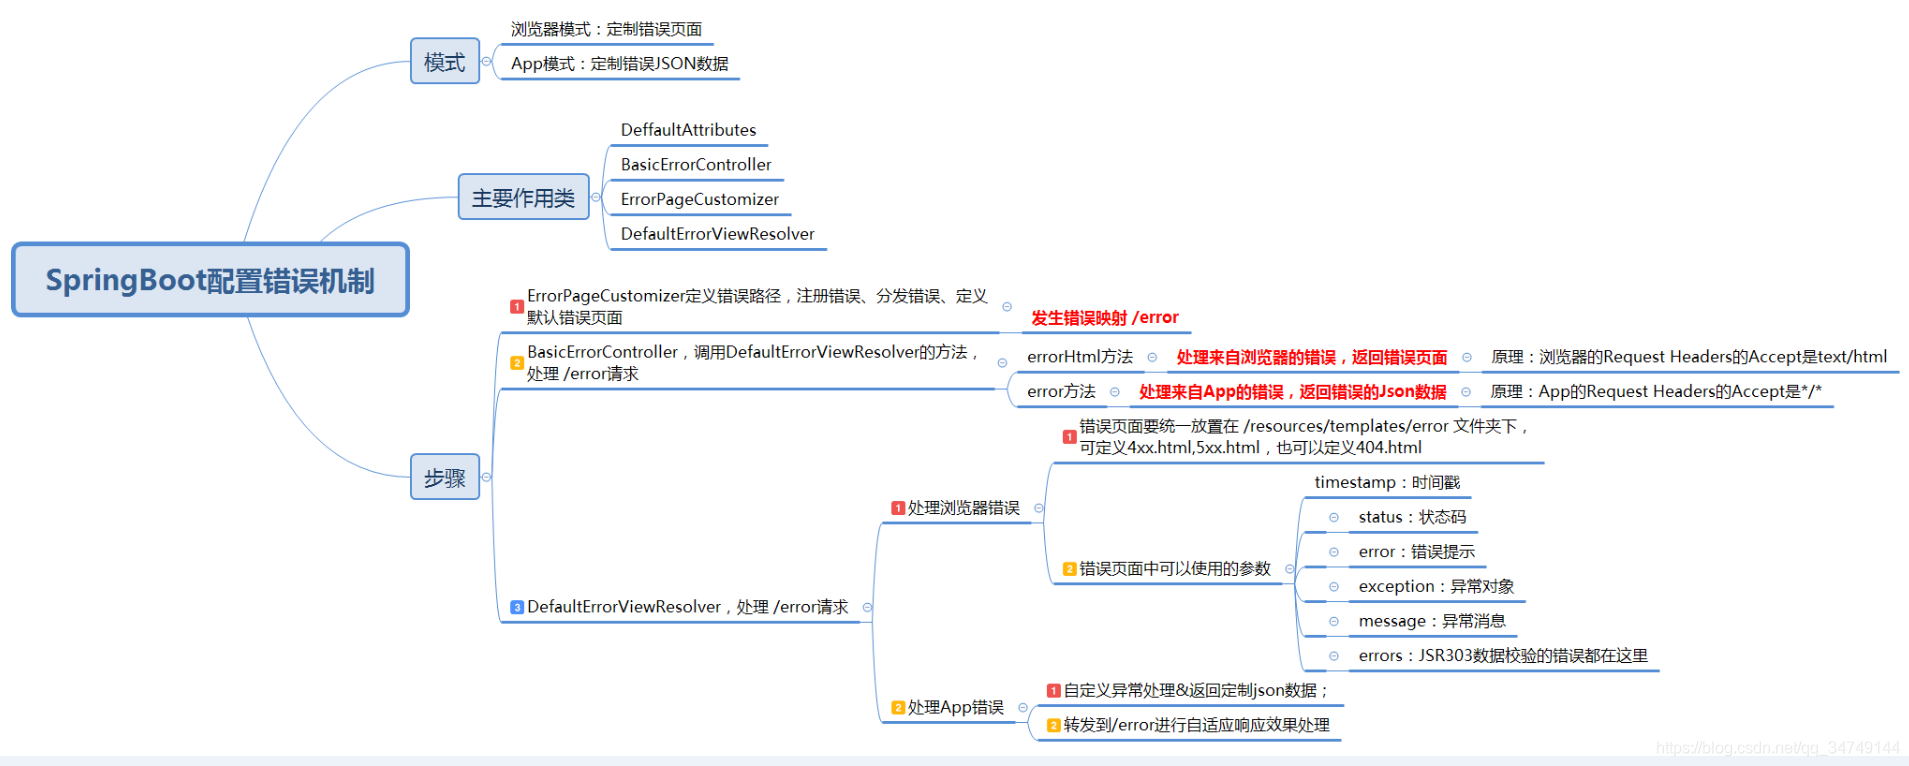Screen dimensions: 1909x766
Task: Select the message：异常消息 node
Action: [1432, 621]
